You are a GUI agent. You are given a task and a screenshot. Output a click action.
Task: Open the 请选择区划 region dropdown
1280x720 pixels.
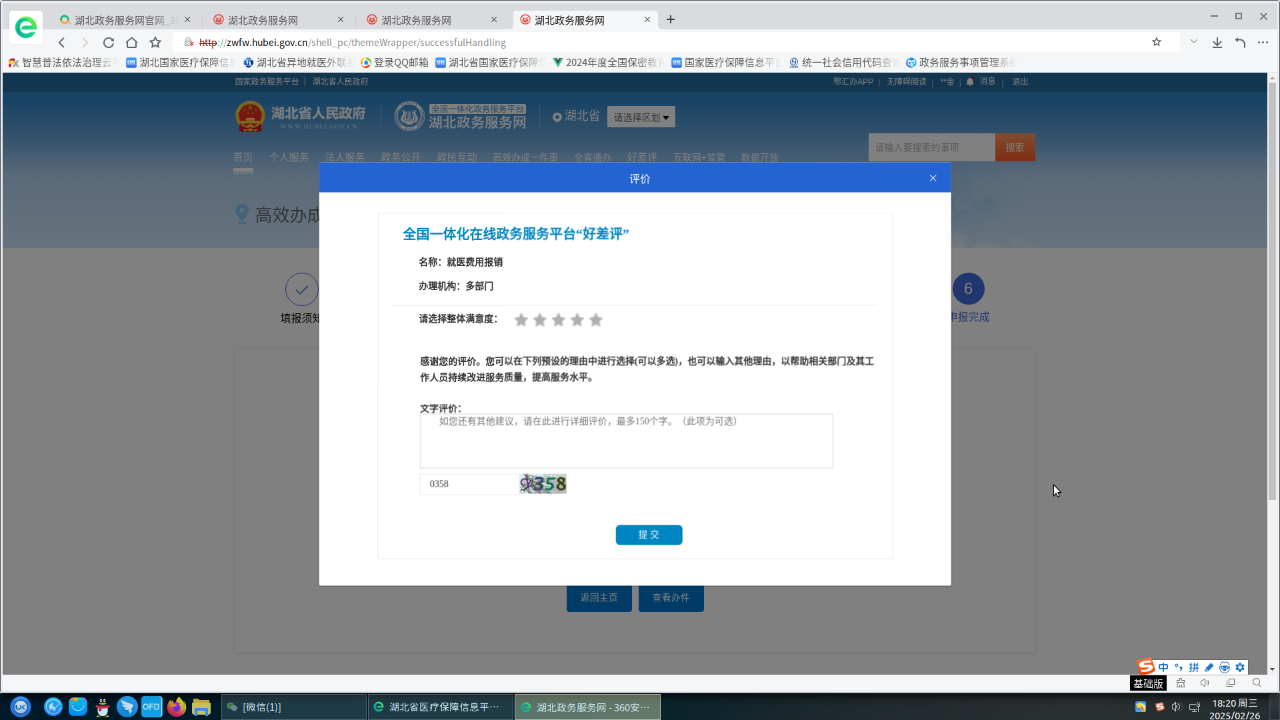[x=641, y=117]
